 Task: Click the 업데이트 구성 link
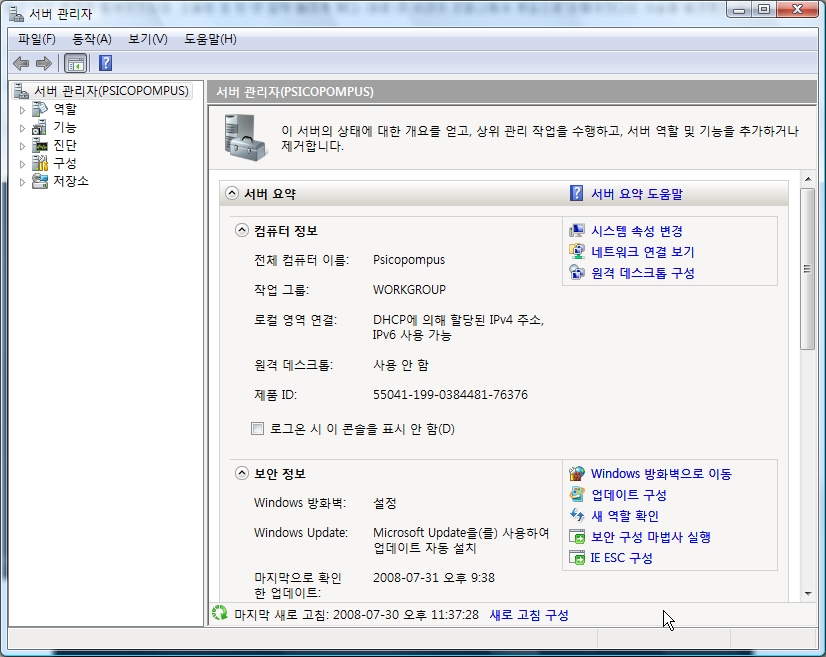point(629,495)
